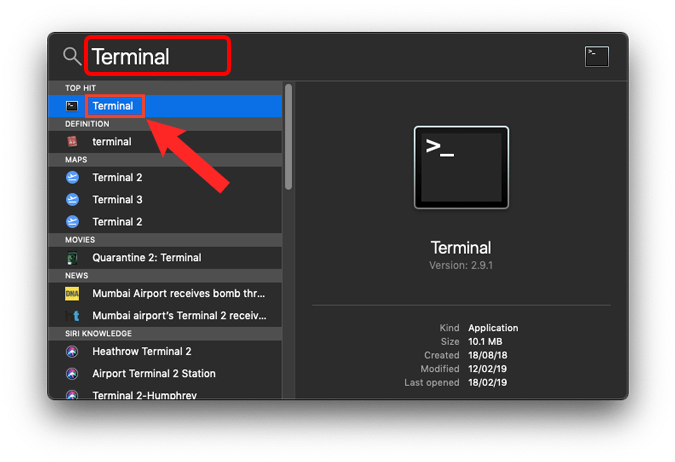Click the movie poster icon for Quarantine 2
This screenshot has width=675, height=462.
click(x=72, y=258)
